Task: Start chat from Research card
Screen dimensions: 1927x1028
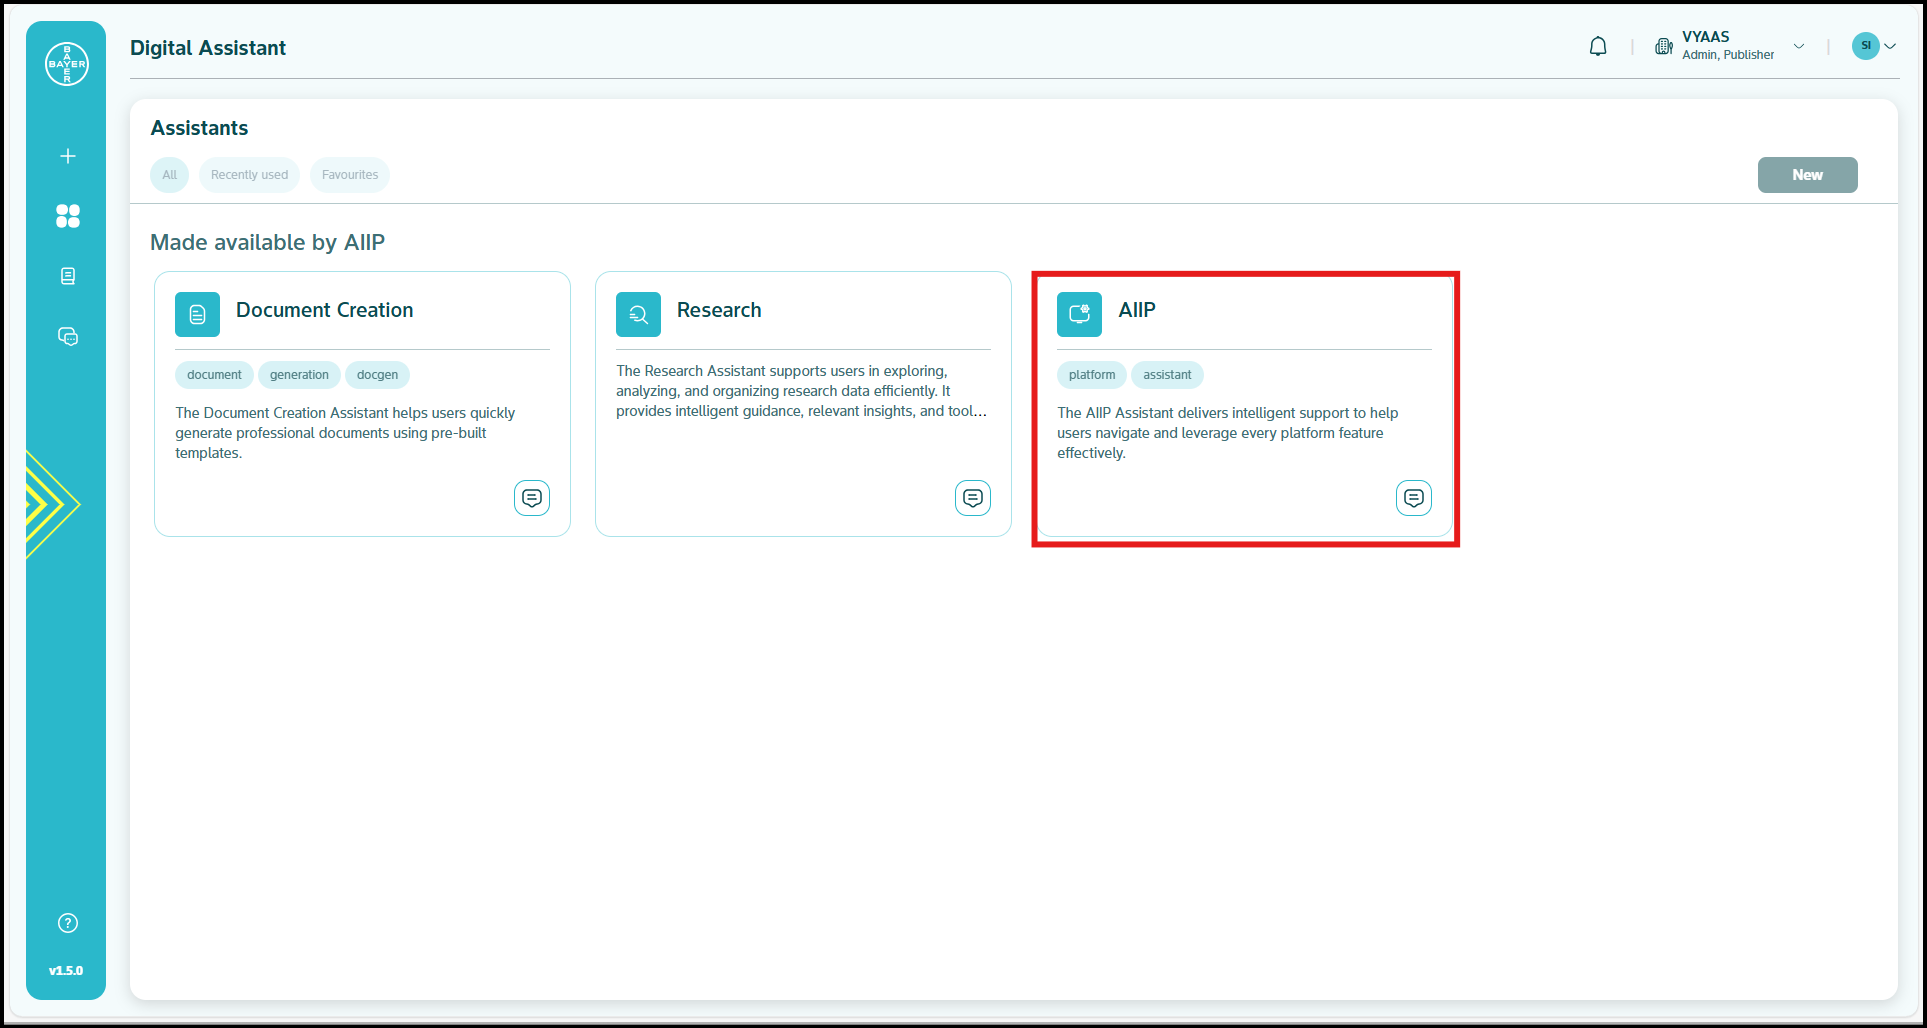Action: click(x=973, y=497)
